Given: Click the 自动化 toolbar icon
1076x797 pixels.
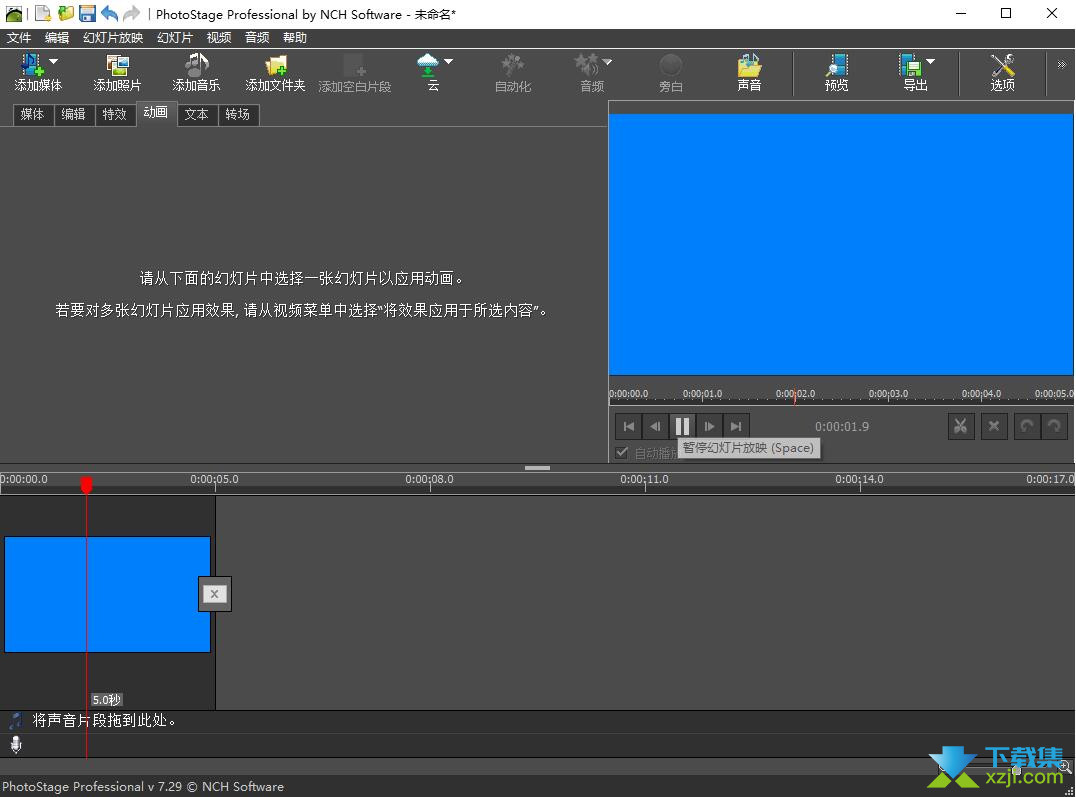Looking at the screenshot, I should pyautogui.click(x=513, y=73).
